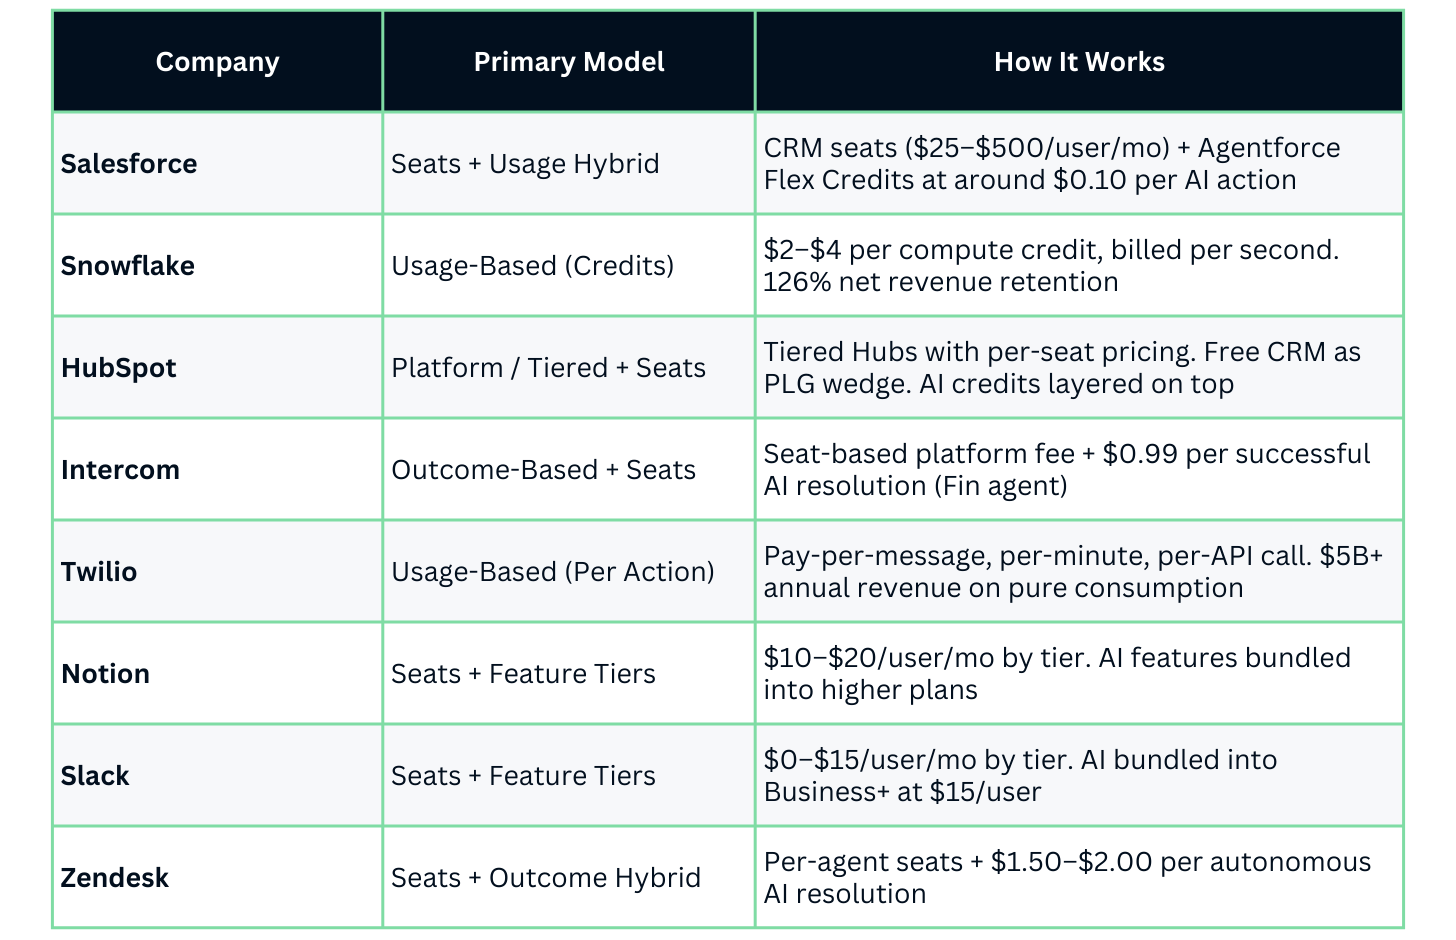Click the Outcome-Based + Seats cell
The height and width of the screenshot is (940, 1456).
point(543,470)
